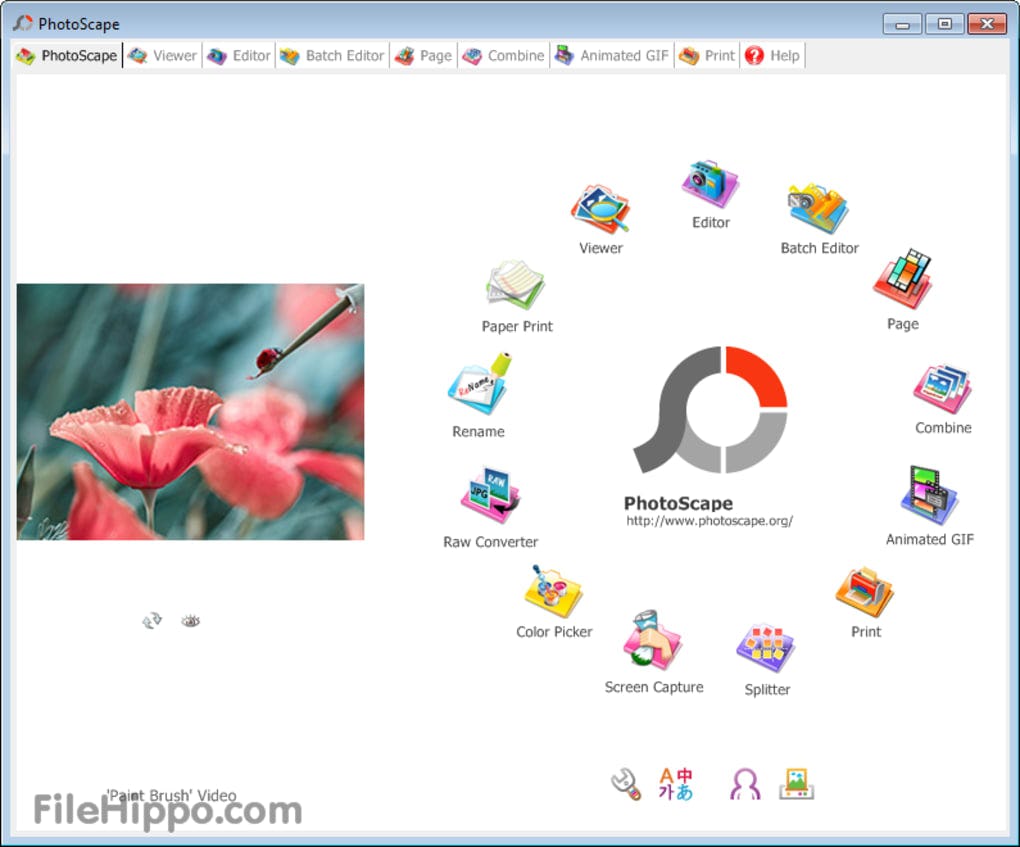Open the language selection icon
The width and height of the screenshot is (1020, 847).
pyautogui.click(x=675, y=783)
